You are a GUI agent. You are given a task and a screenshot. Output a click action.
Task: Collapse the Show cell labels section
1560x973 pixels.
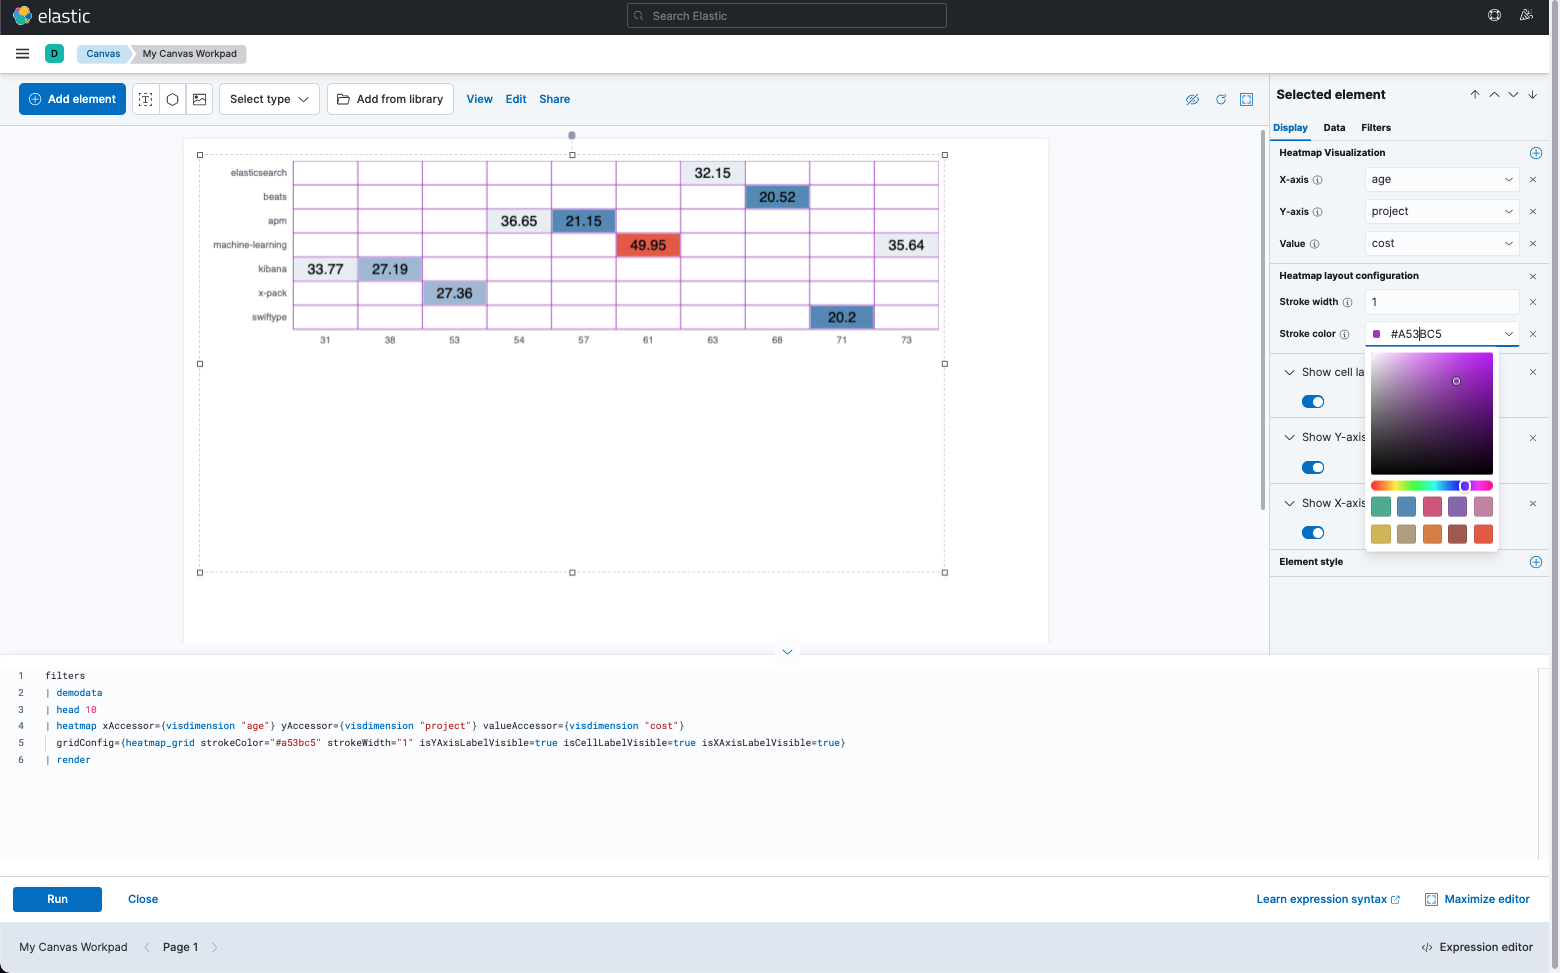tap(1289, 372)
